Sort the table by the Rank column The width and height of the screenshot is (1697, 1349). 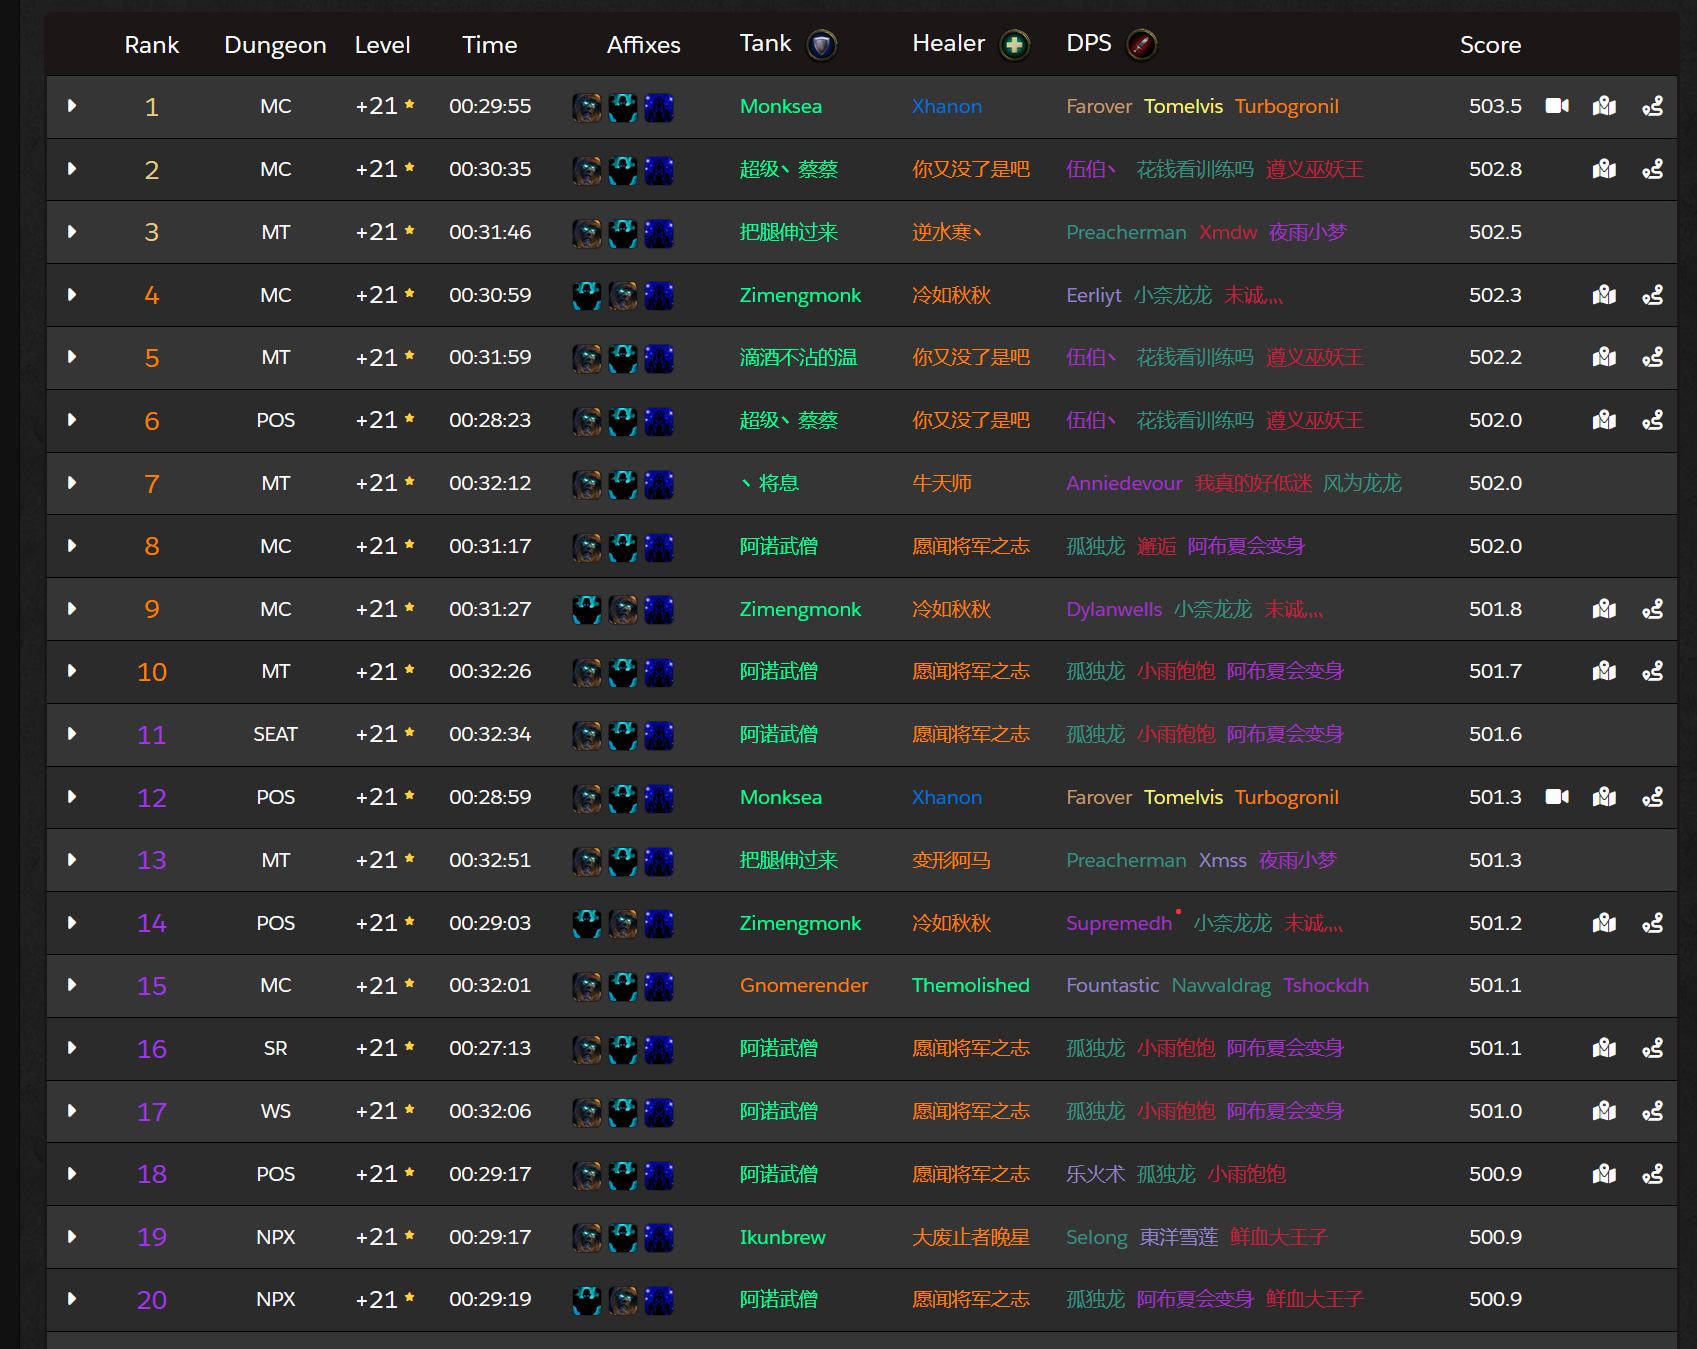tap(152, 45)
